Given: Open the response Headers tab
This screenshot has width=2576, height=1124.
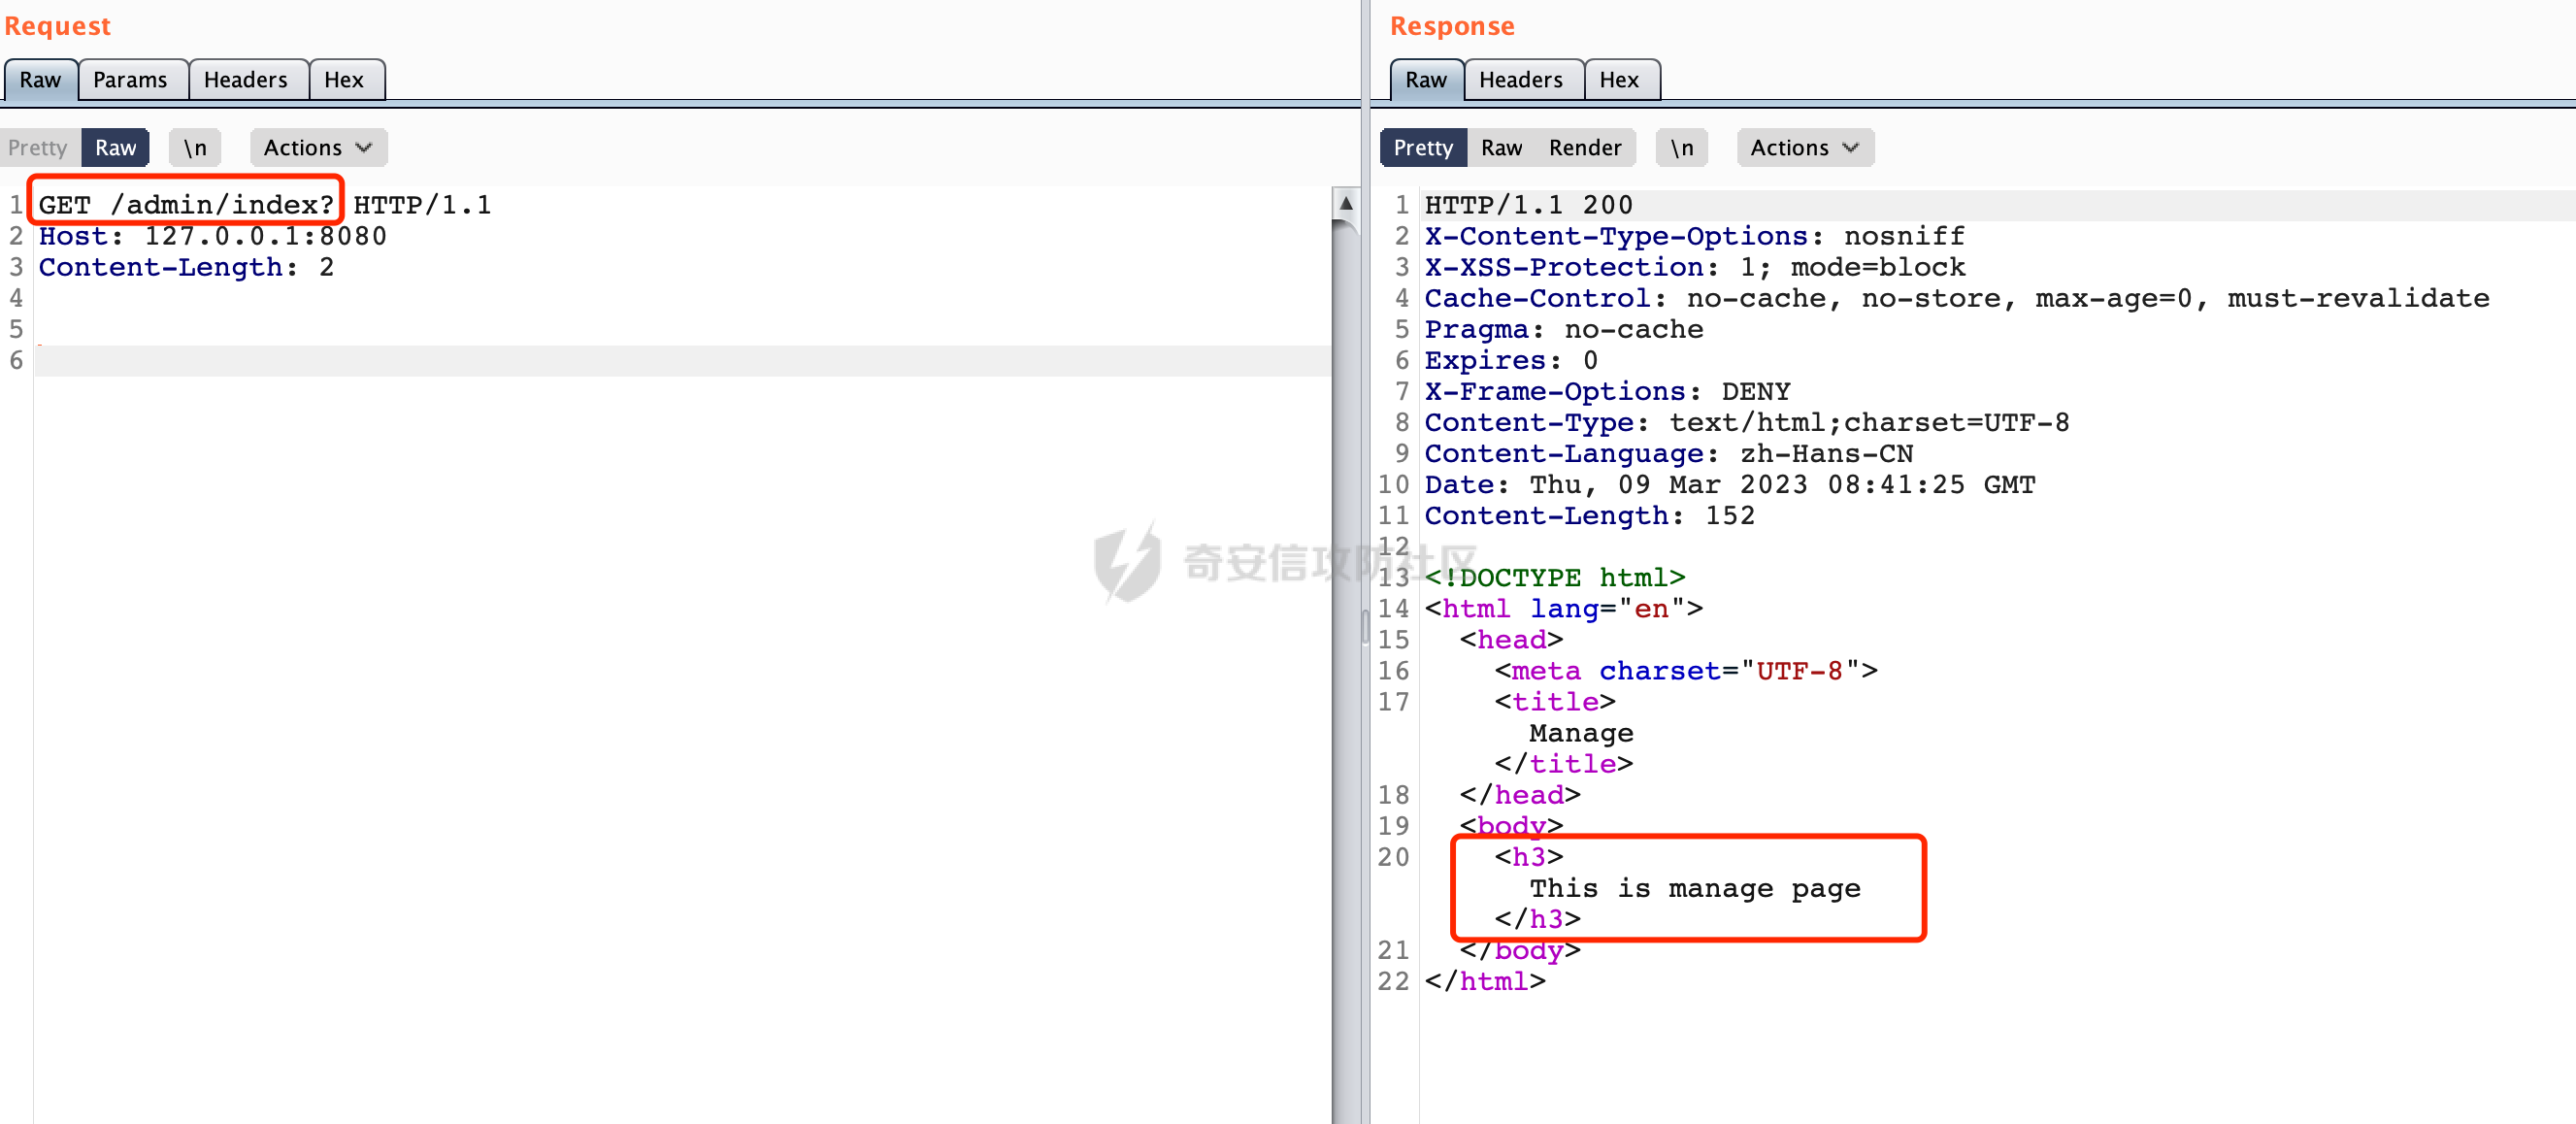Looking at the screenshot, I should [x=1520, y=80].
